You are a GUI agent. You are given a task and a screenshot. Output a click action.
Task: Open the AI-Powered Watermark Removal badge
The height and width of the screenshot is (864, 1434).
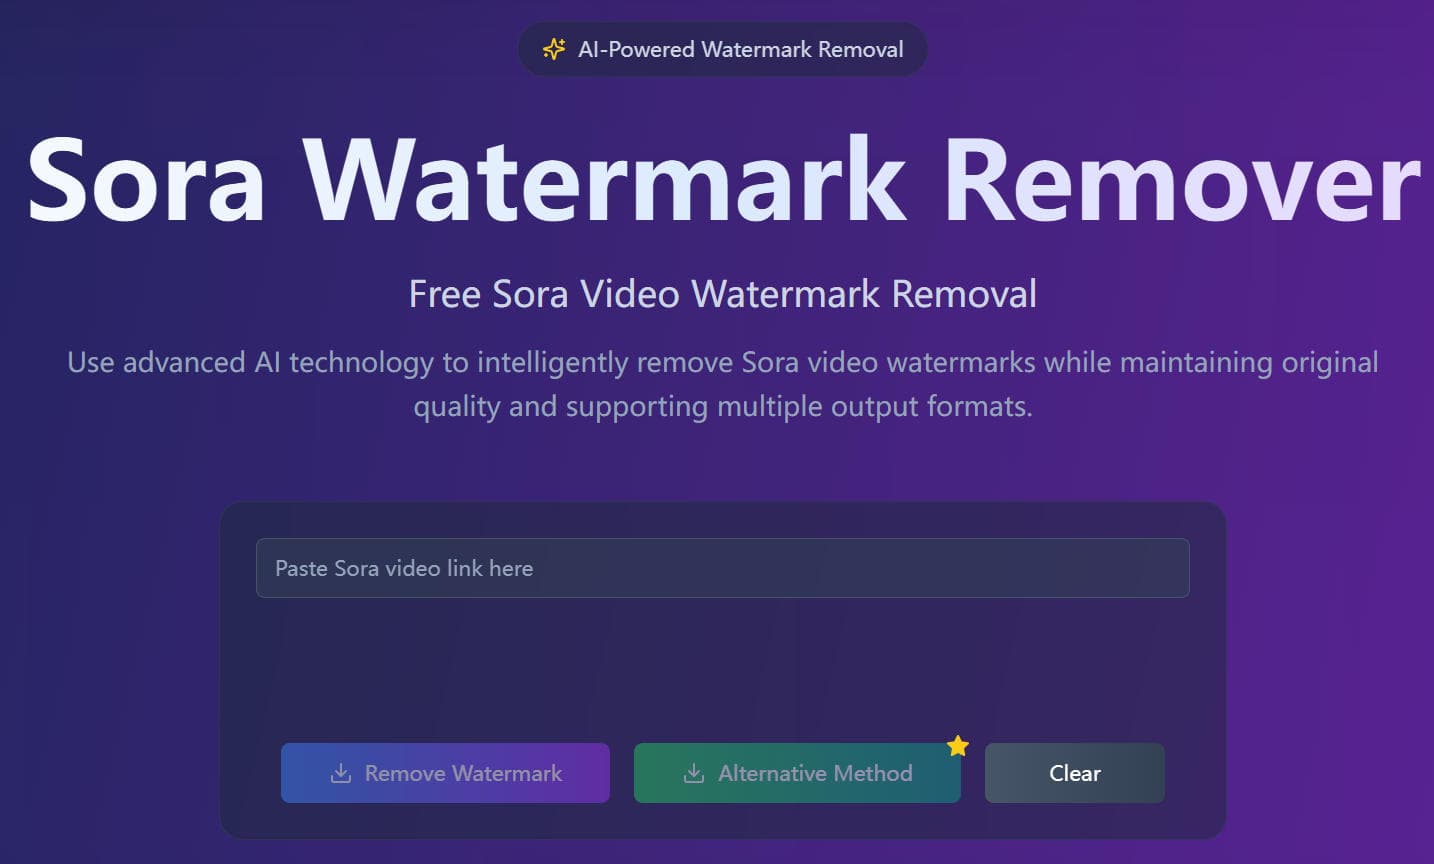point(722,48)
